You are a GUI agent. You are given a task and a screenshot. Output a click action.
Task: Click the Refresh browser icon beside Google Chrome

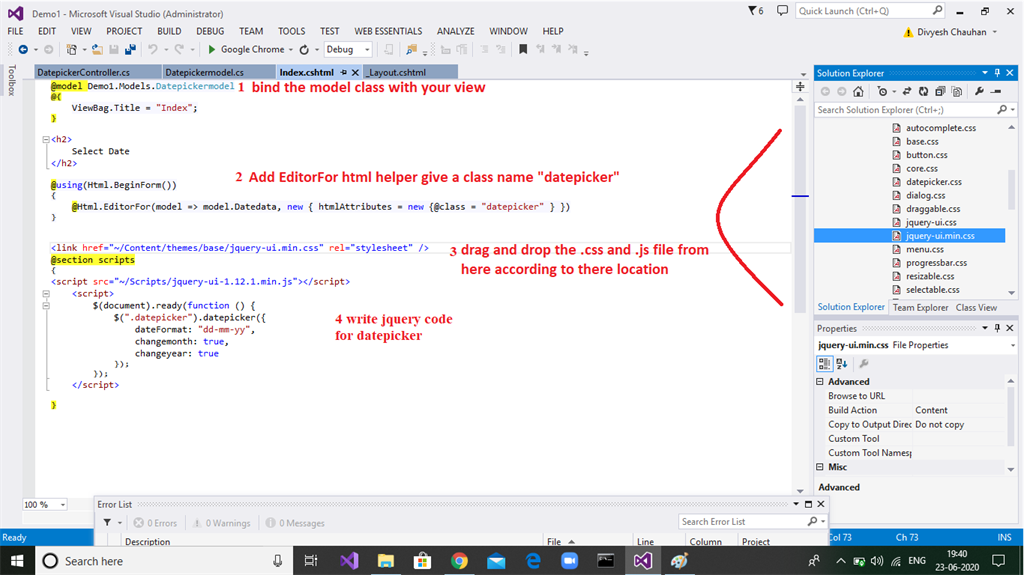304,50
